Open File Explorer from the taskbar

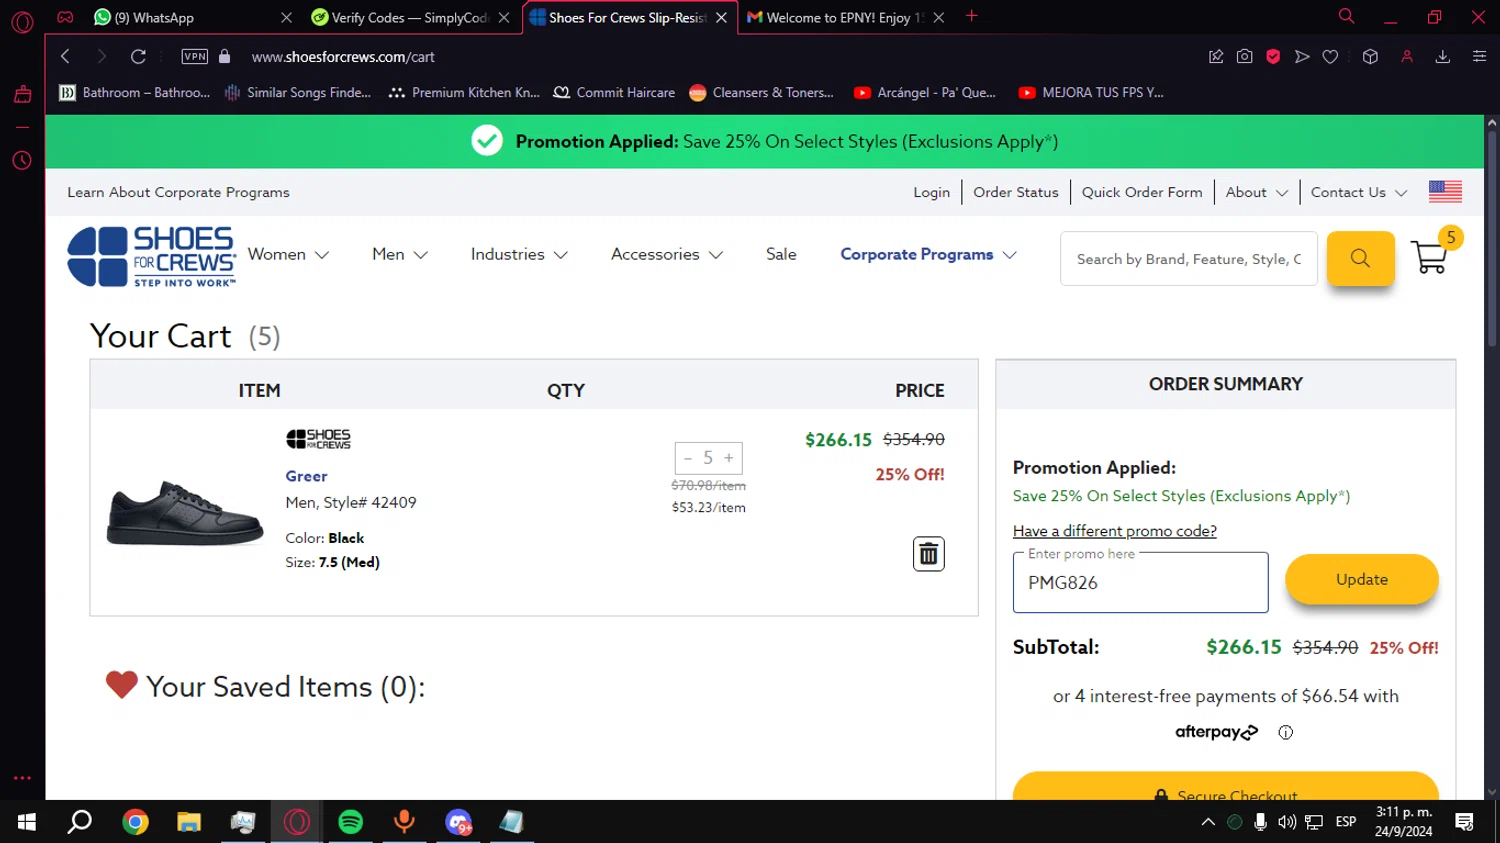(x=189, y=822)
